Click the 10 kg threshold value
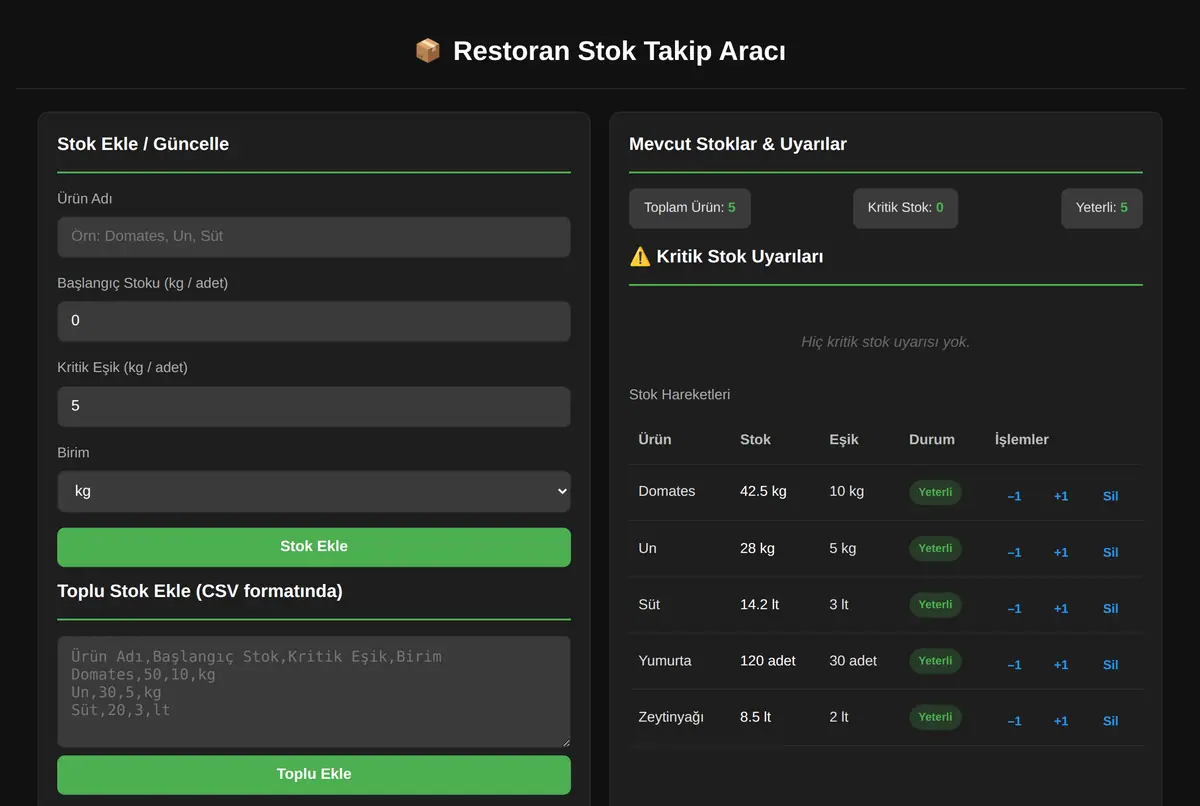The height and width of the screenshot is (806, 1200). [x=846, y=491]
